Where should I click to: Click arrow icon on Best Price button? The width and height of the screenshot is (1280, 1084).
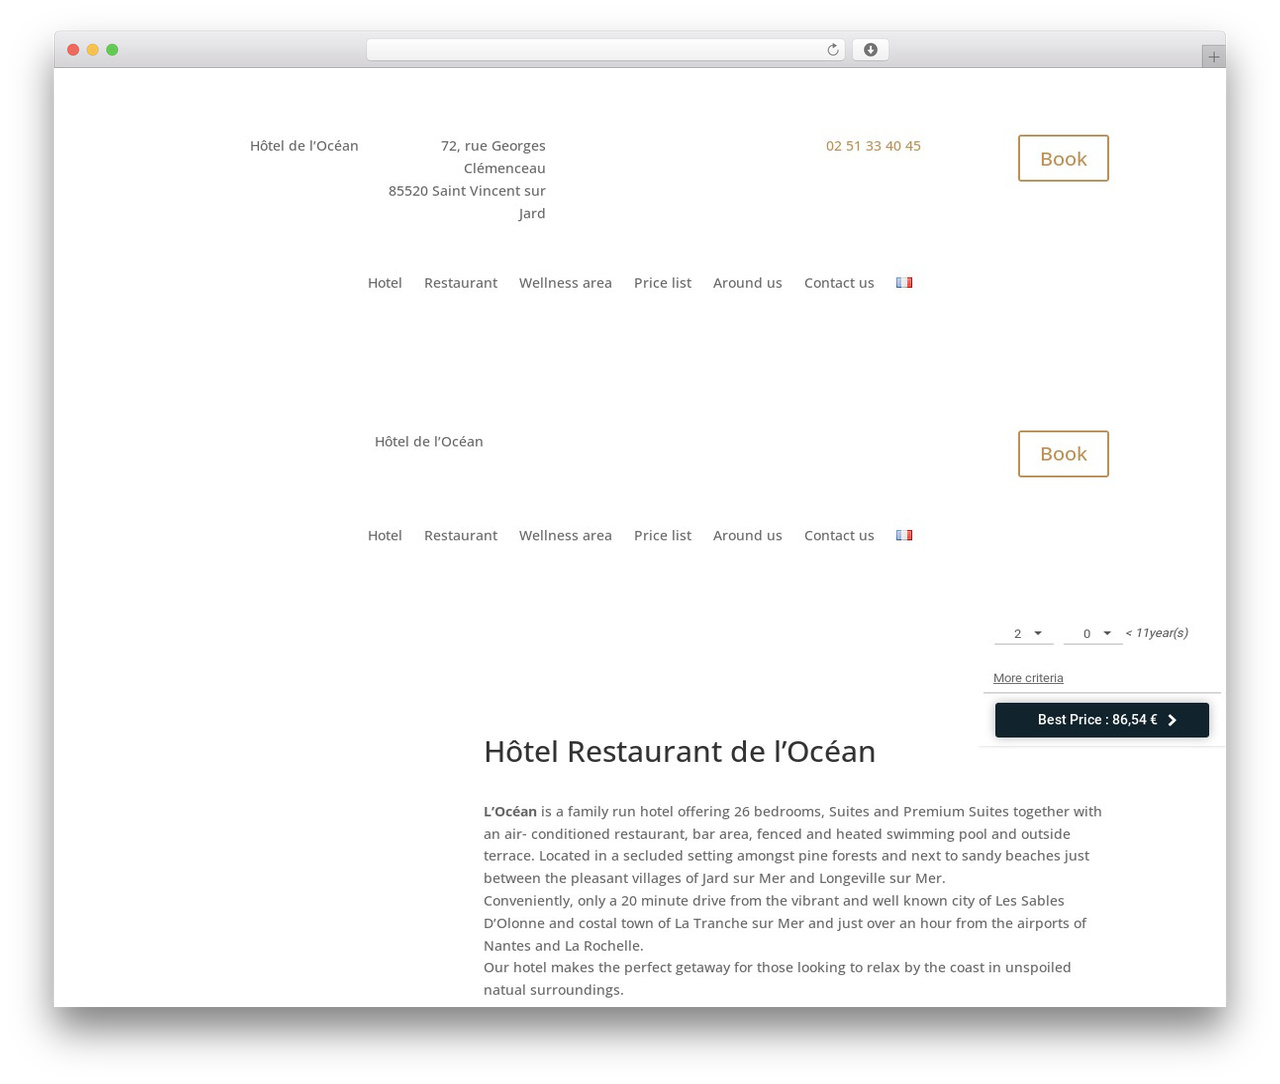click(x=1172, y=720)
